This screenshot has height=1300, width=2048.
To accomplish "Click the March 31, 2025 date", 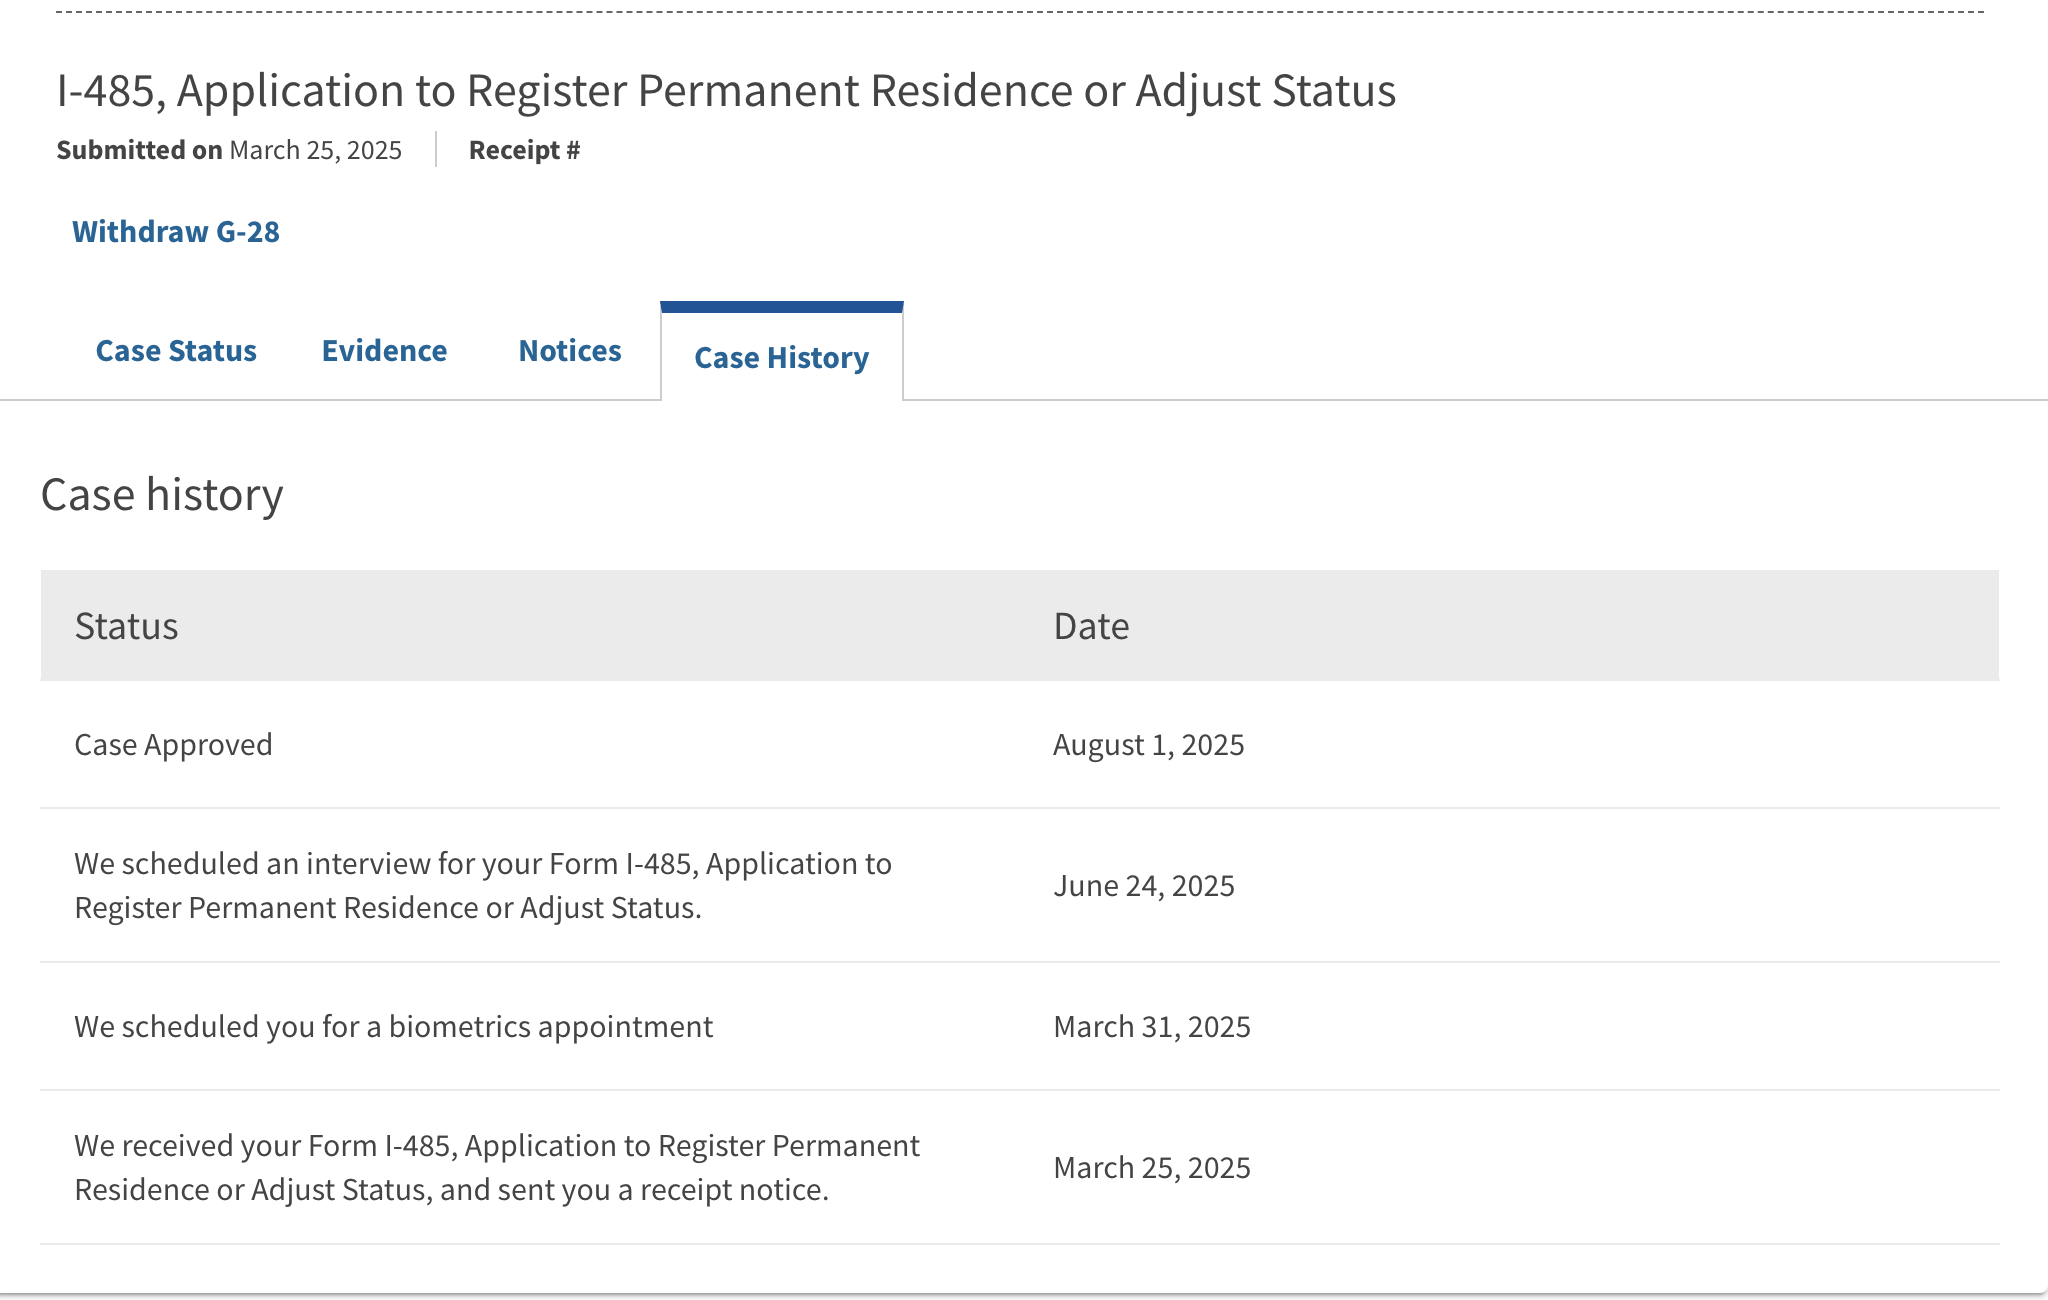I will [x=1152, y=1027].
